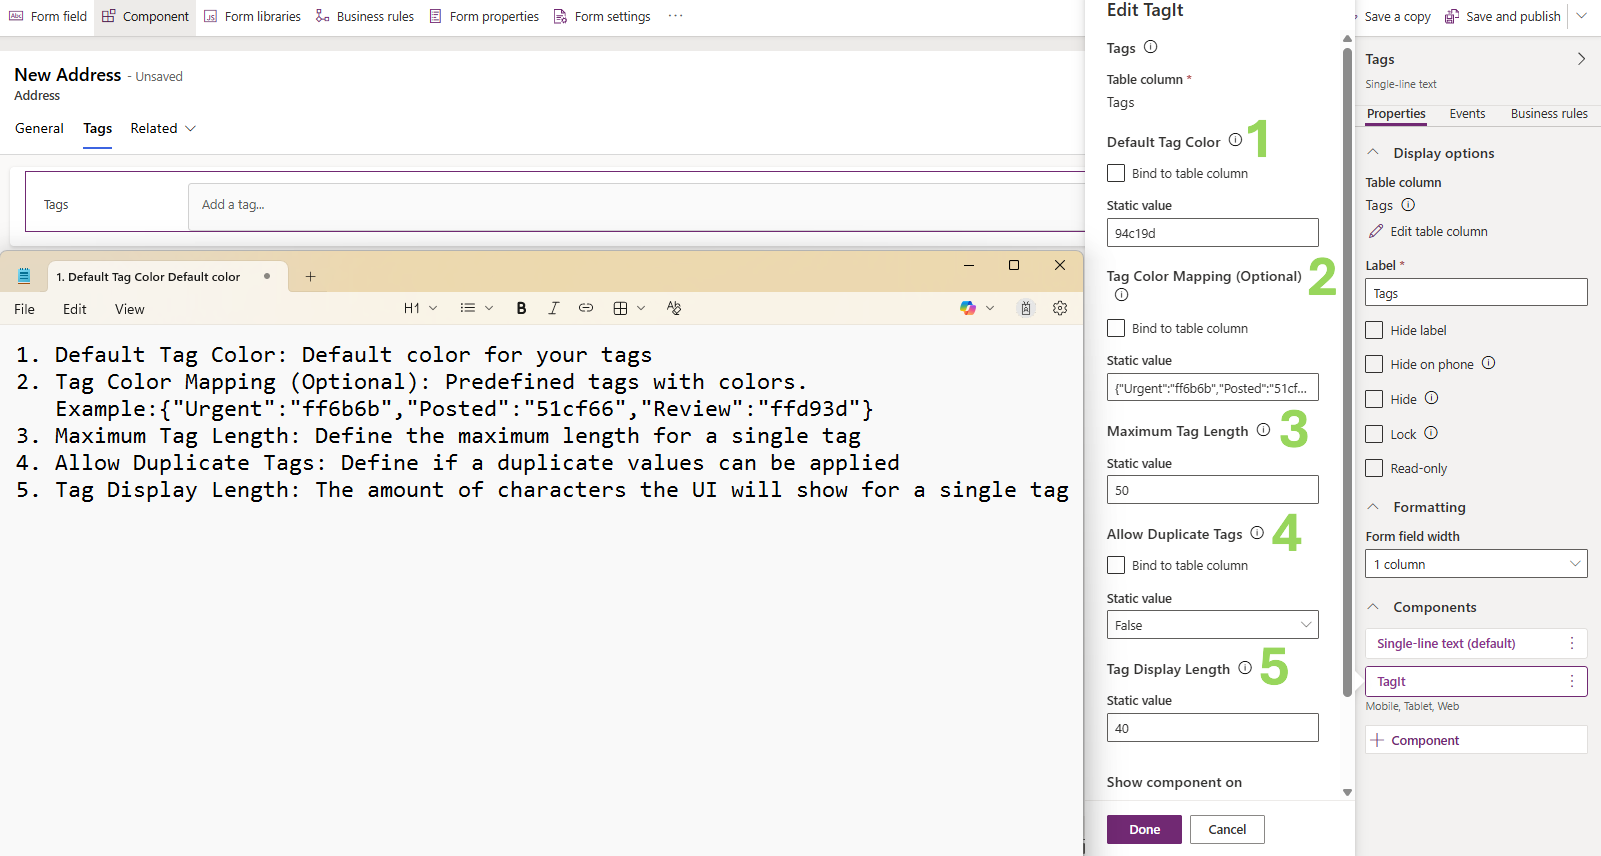The image size is (1601, 856).
Task: Click the Tags info icon in Edit TagIt
Action: (1150, 47)
